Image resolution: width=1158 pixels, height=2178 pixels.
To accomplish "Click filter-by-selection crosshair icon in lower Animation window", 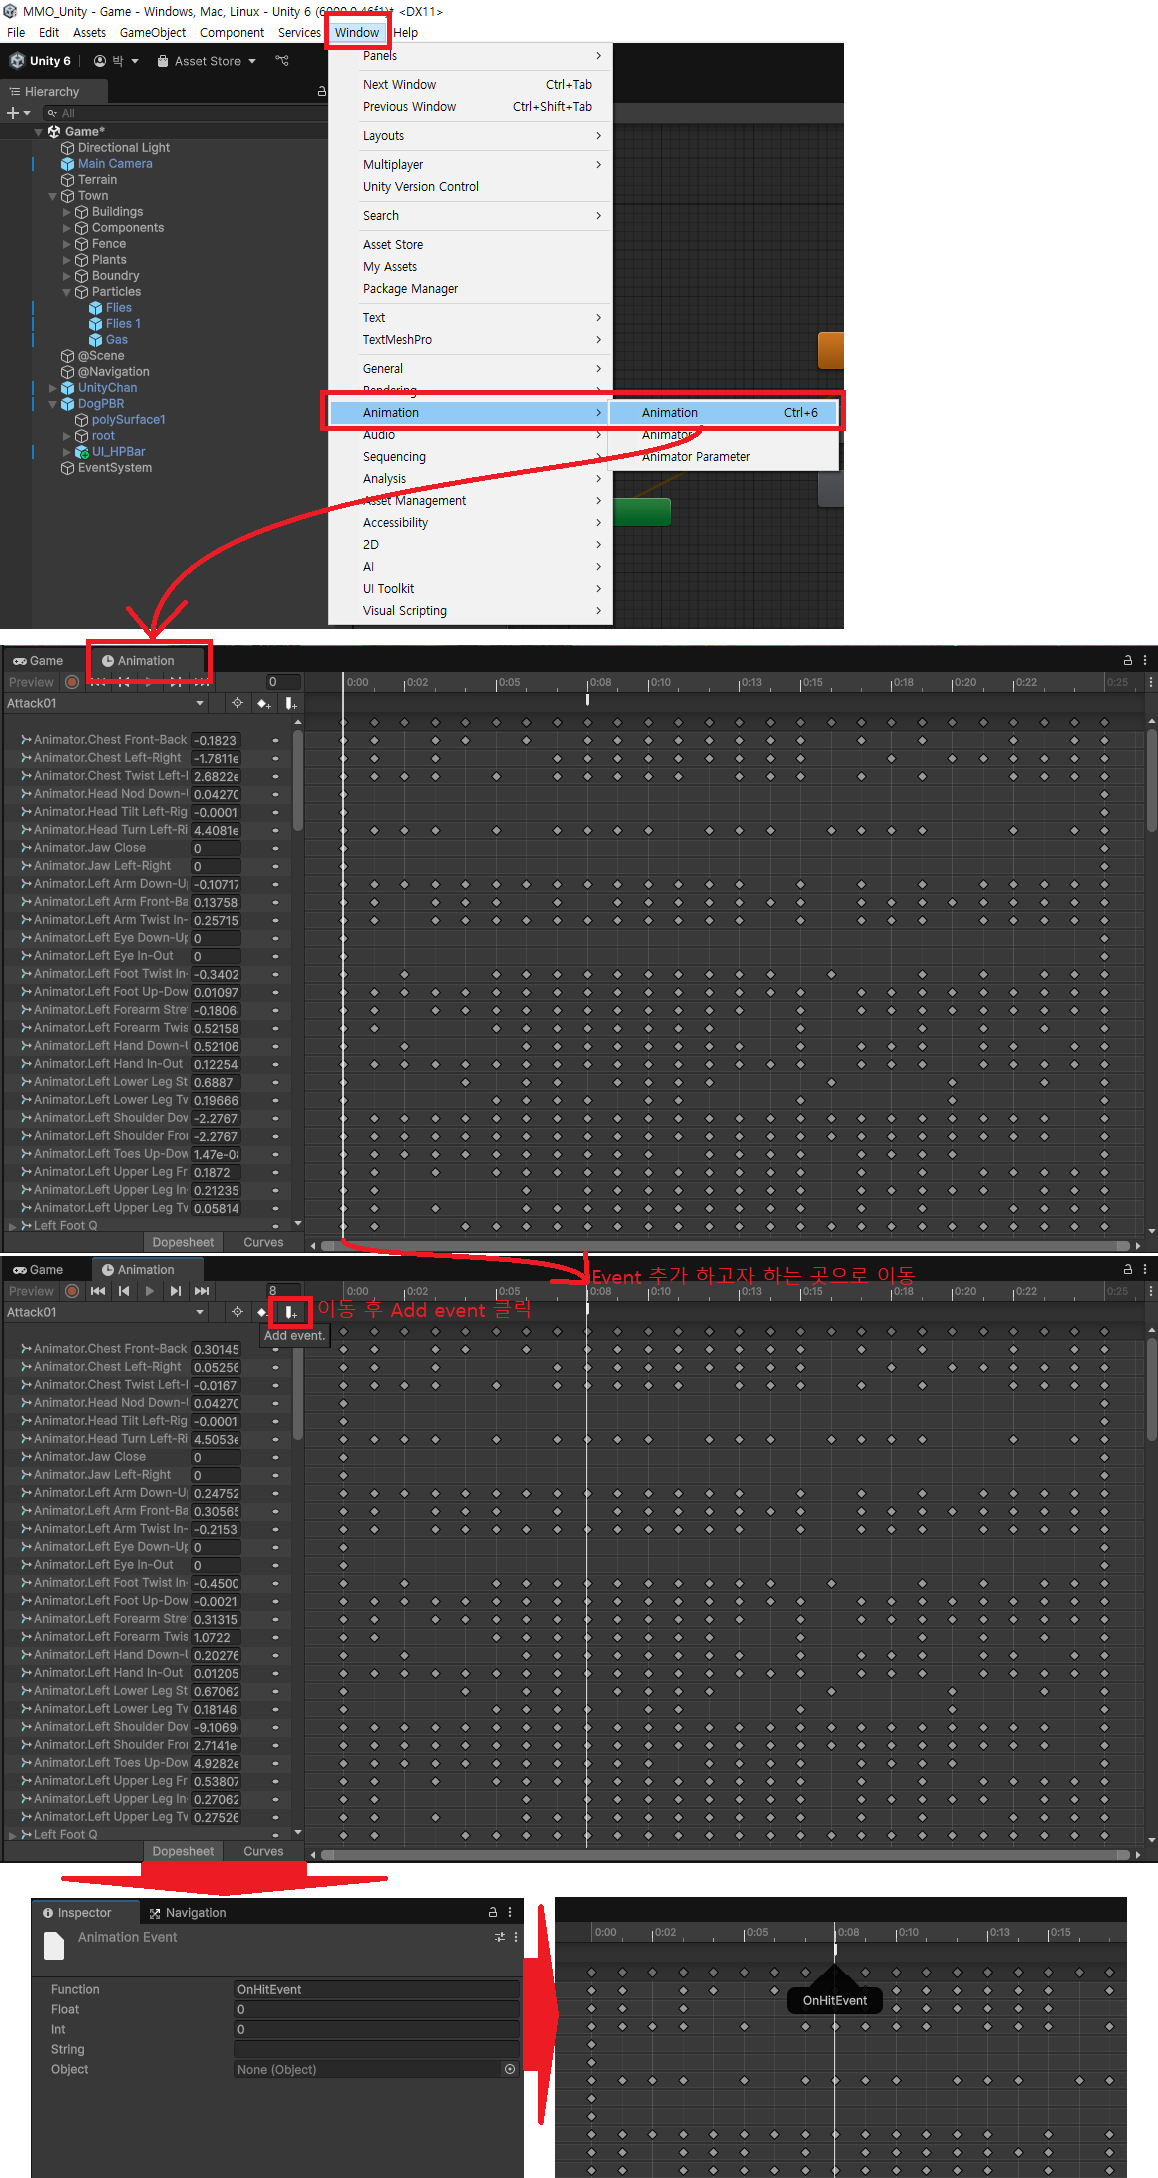I will click(x=237, y=1312).
